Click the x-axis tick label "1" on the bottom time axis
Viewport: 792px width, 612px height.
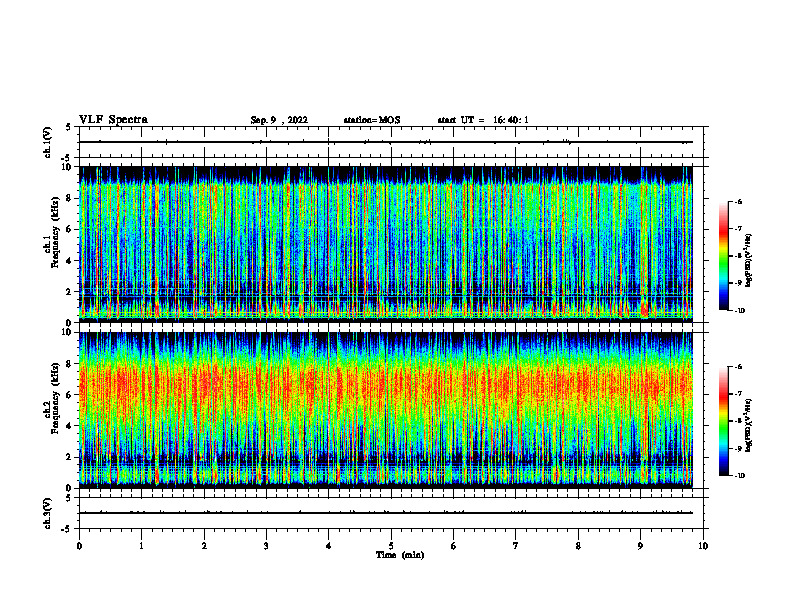pyautogui.click(x=141, y=546)
